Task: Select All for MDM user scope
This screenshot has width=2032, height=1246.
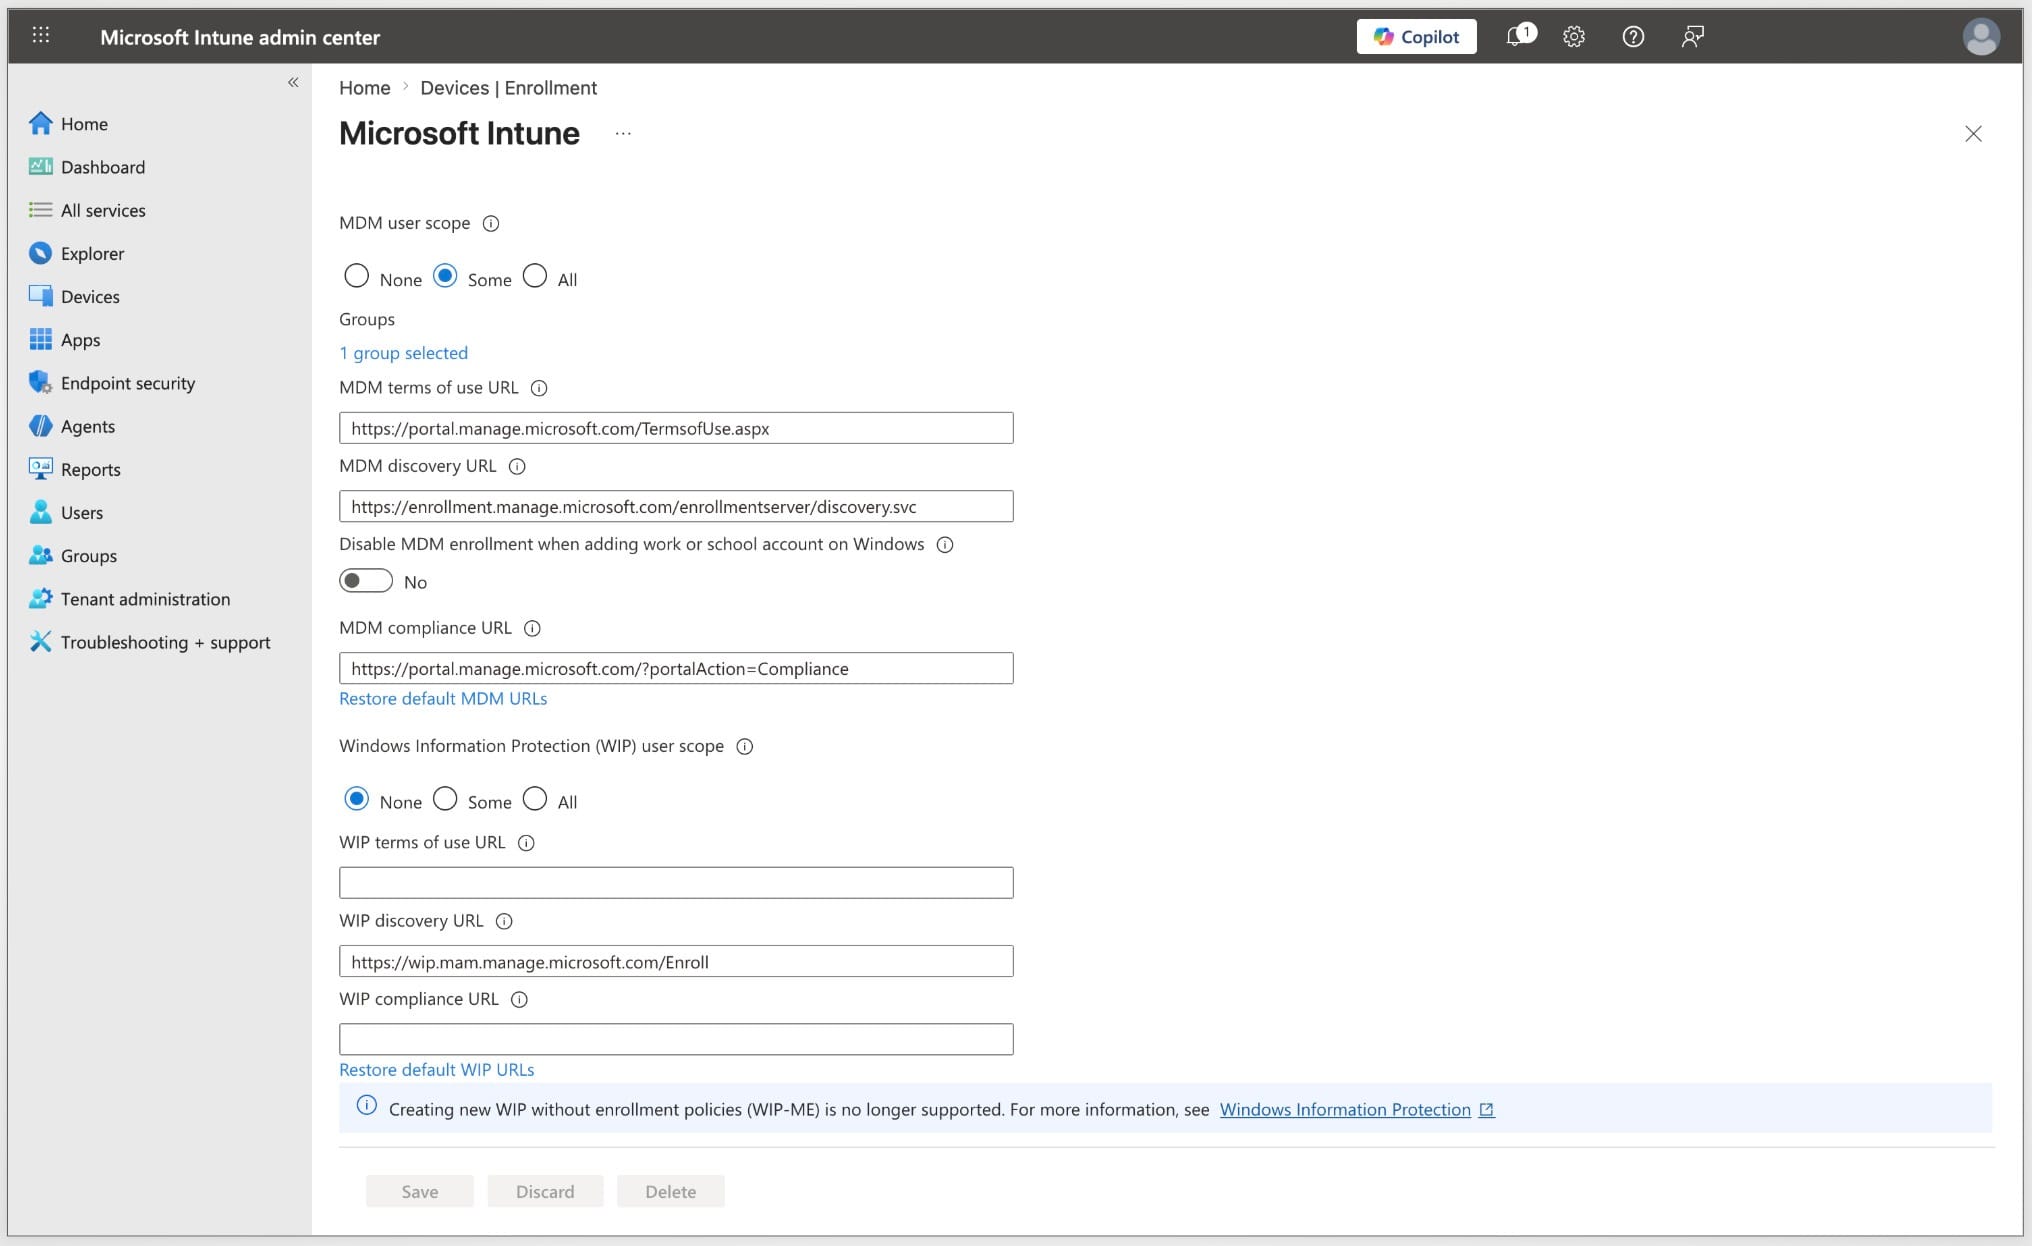Action: (x=535, y=276)
